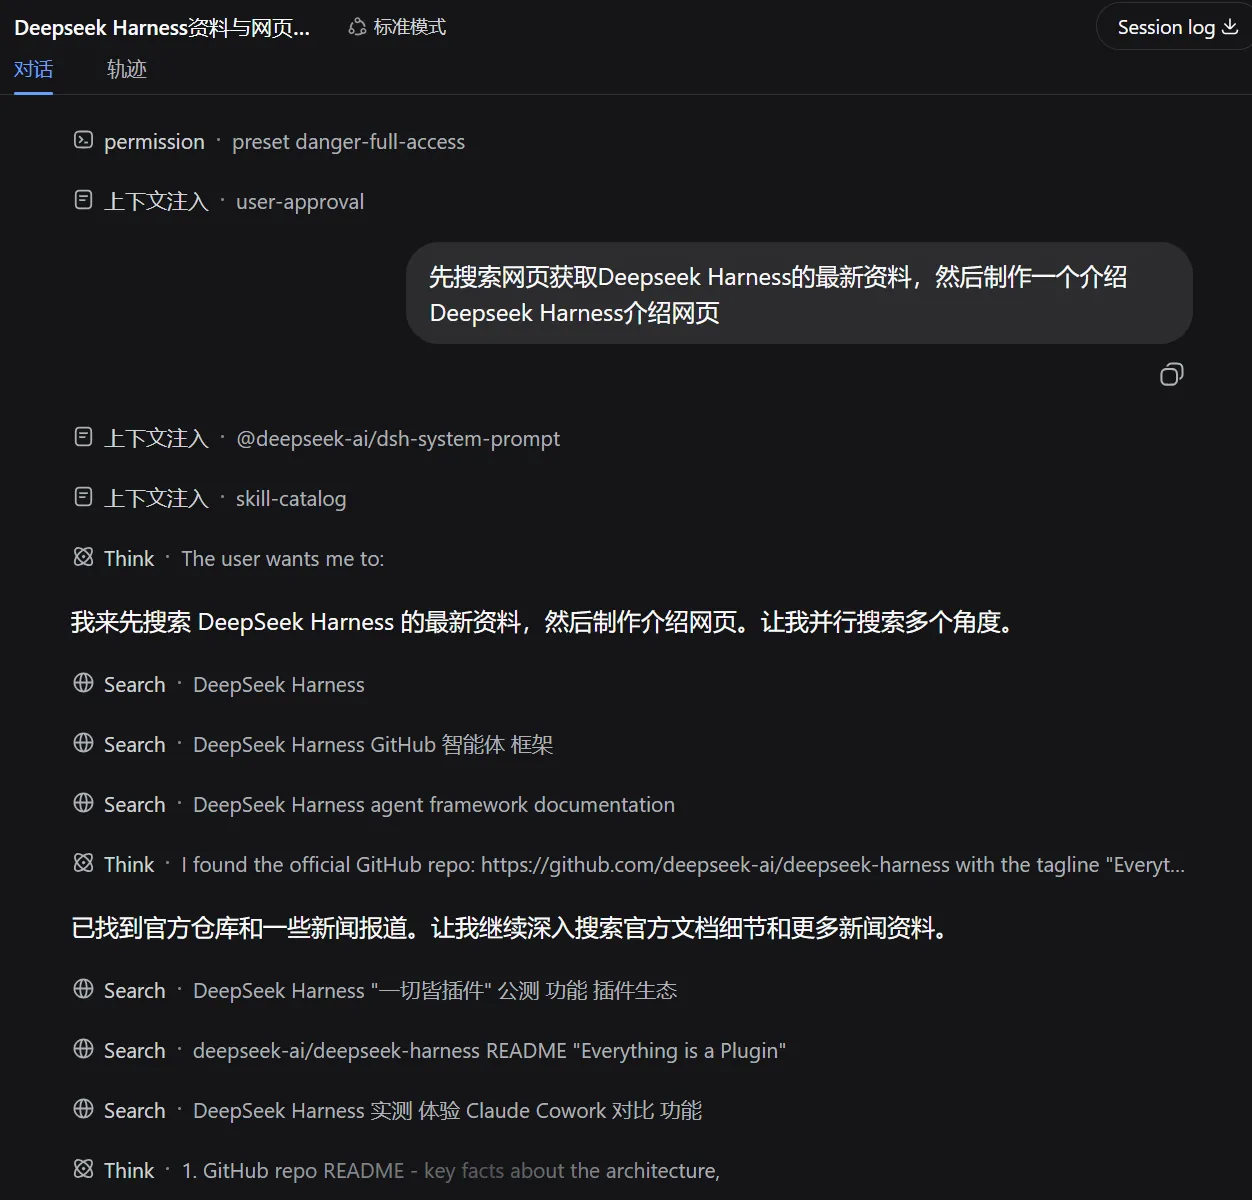This screenshot has height=1200, width=1252.
Task: Click the globe icon for "DeepSeek Harness" search
Action: coord(84,683)
